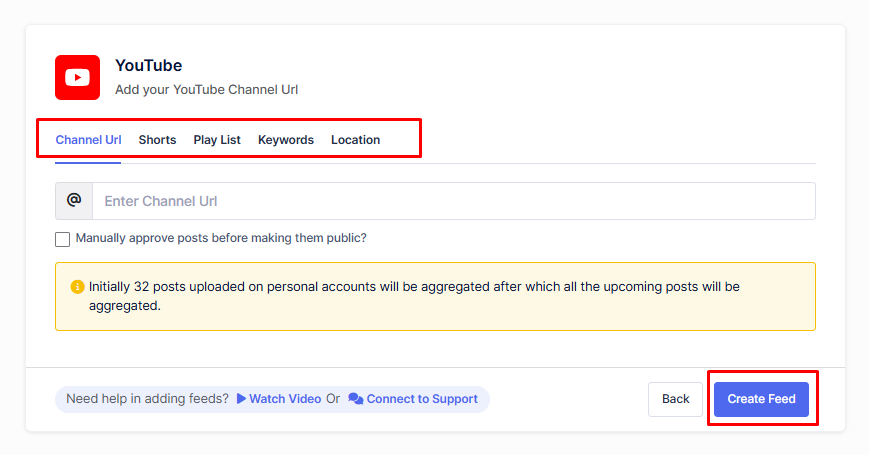The image size is (869, 455).
Task: Focus the Enter Channel Url field
Action: [x=453, y=201]
